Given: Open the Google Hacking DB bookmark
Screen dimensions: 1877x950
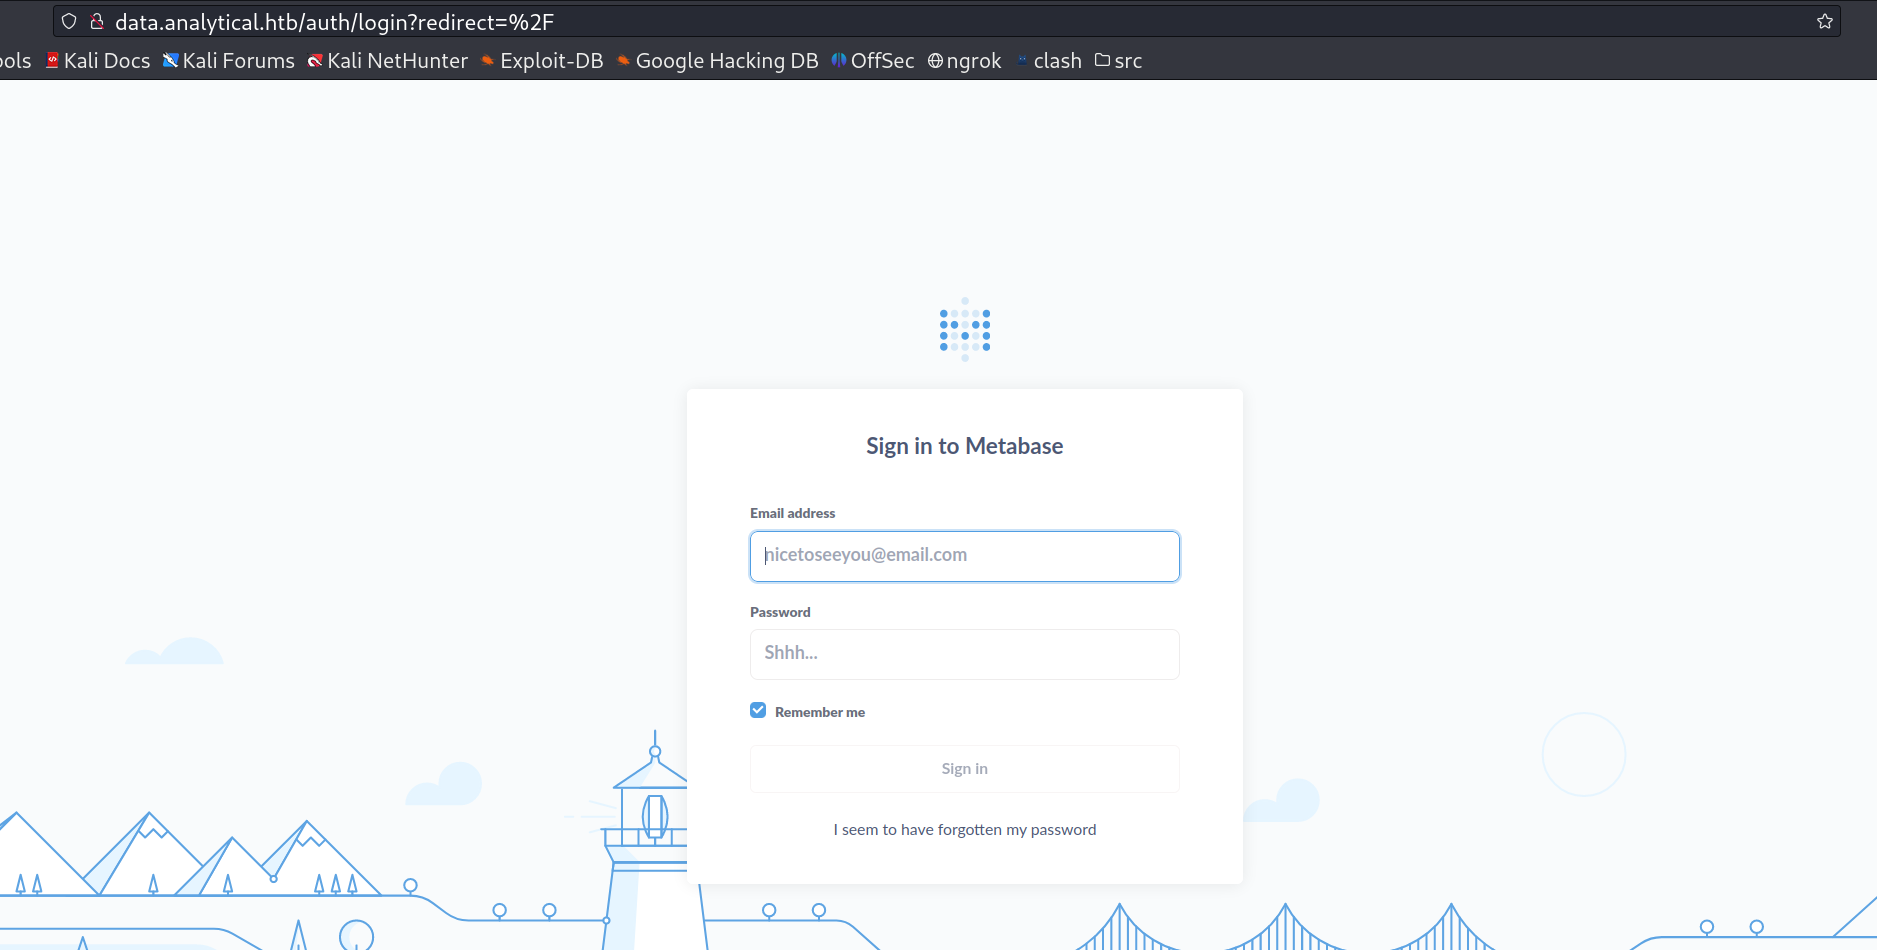Looking at the screenshot, I should pos(717,61).
